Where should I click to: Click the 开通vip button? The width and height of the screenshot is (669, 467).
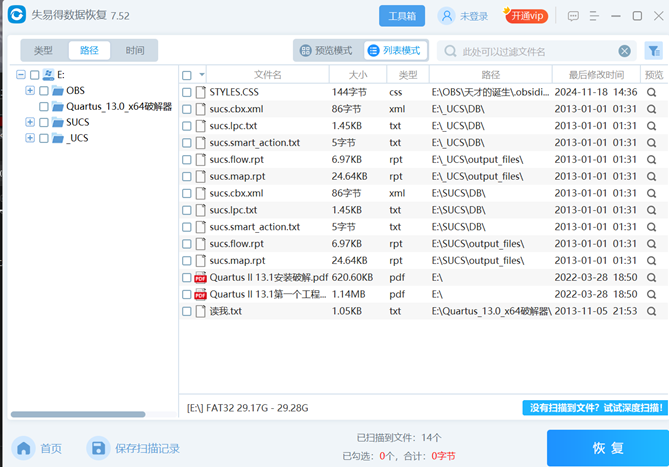click(x=526, y=16)
